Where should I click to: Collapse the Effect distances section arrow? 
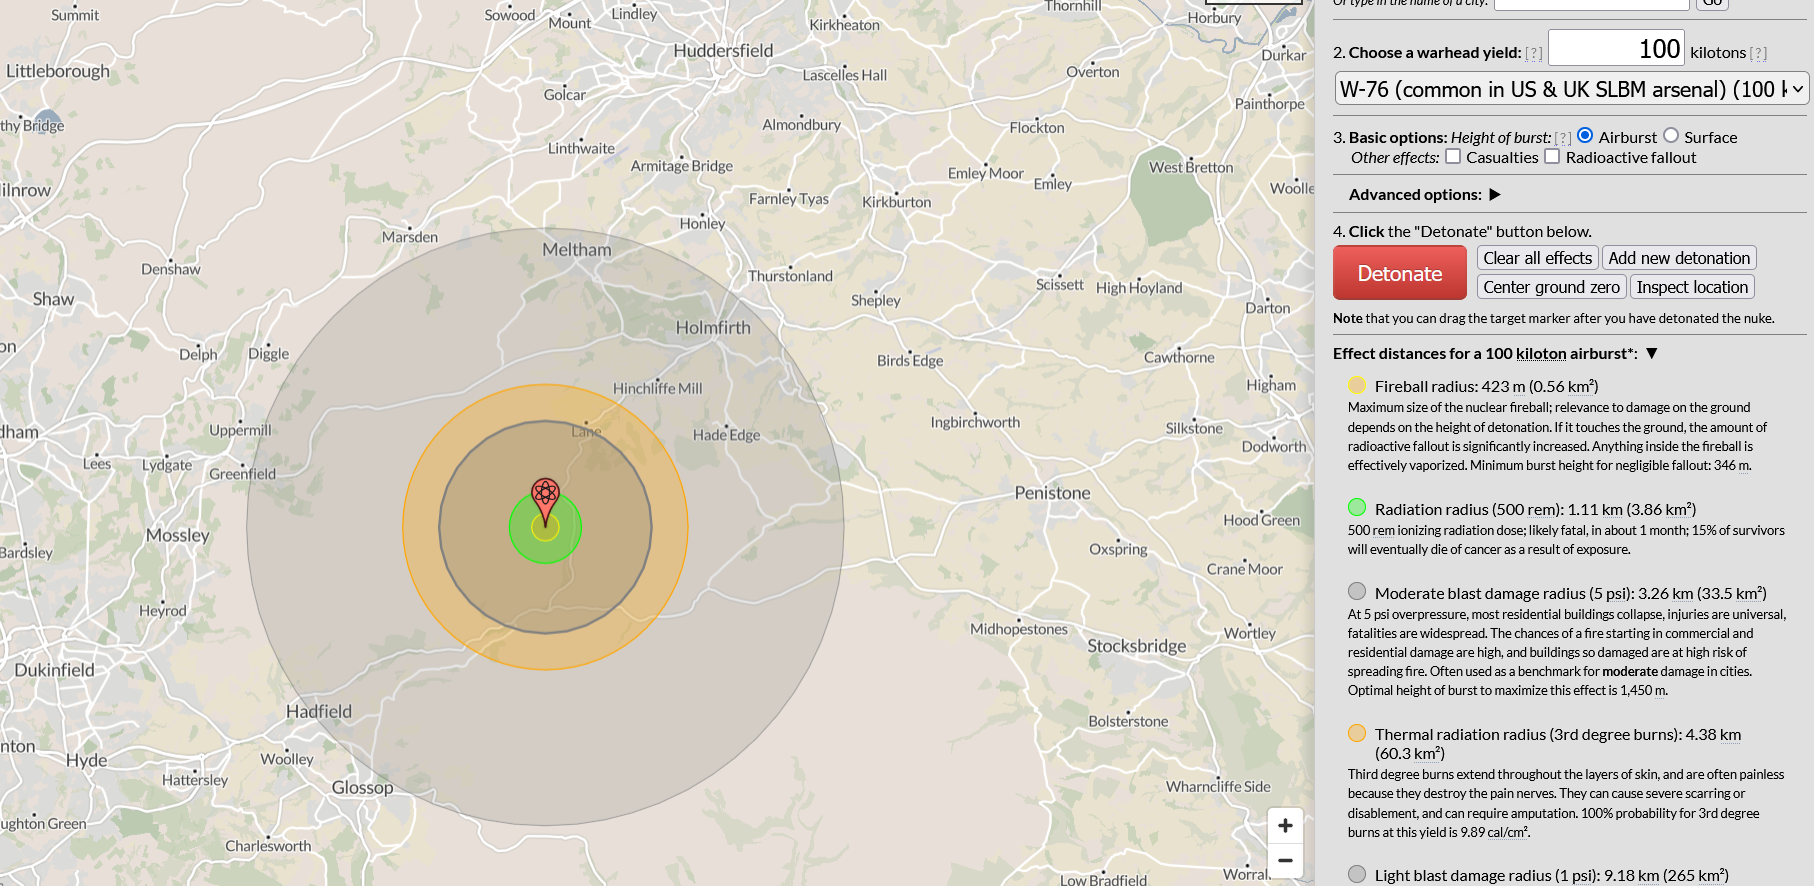tap(1652, 353)
